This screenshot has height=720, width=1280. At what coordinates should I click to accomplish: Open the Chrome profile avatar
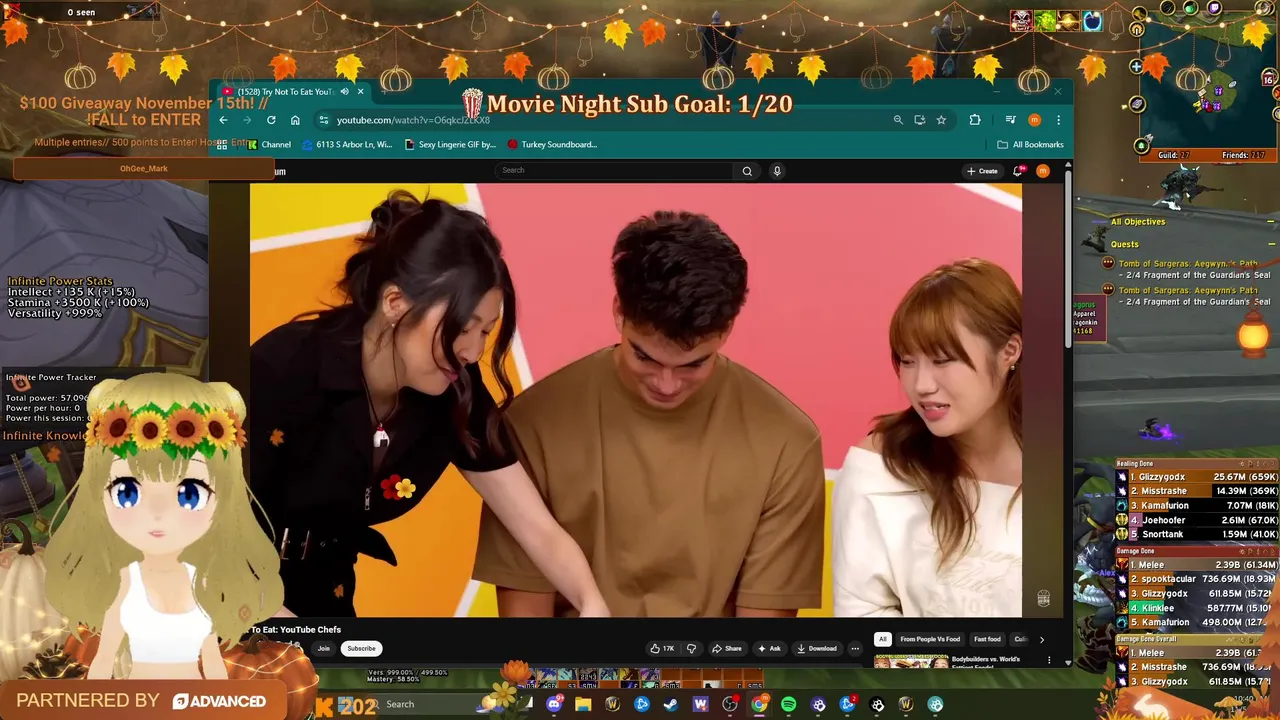[1034, 120]
